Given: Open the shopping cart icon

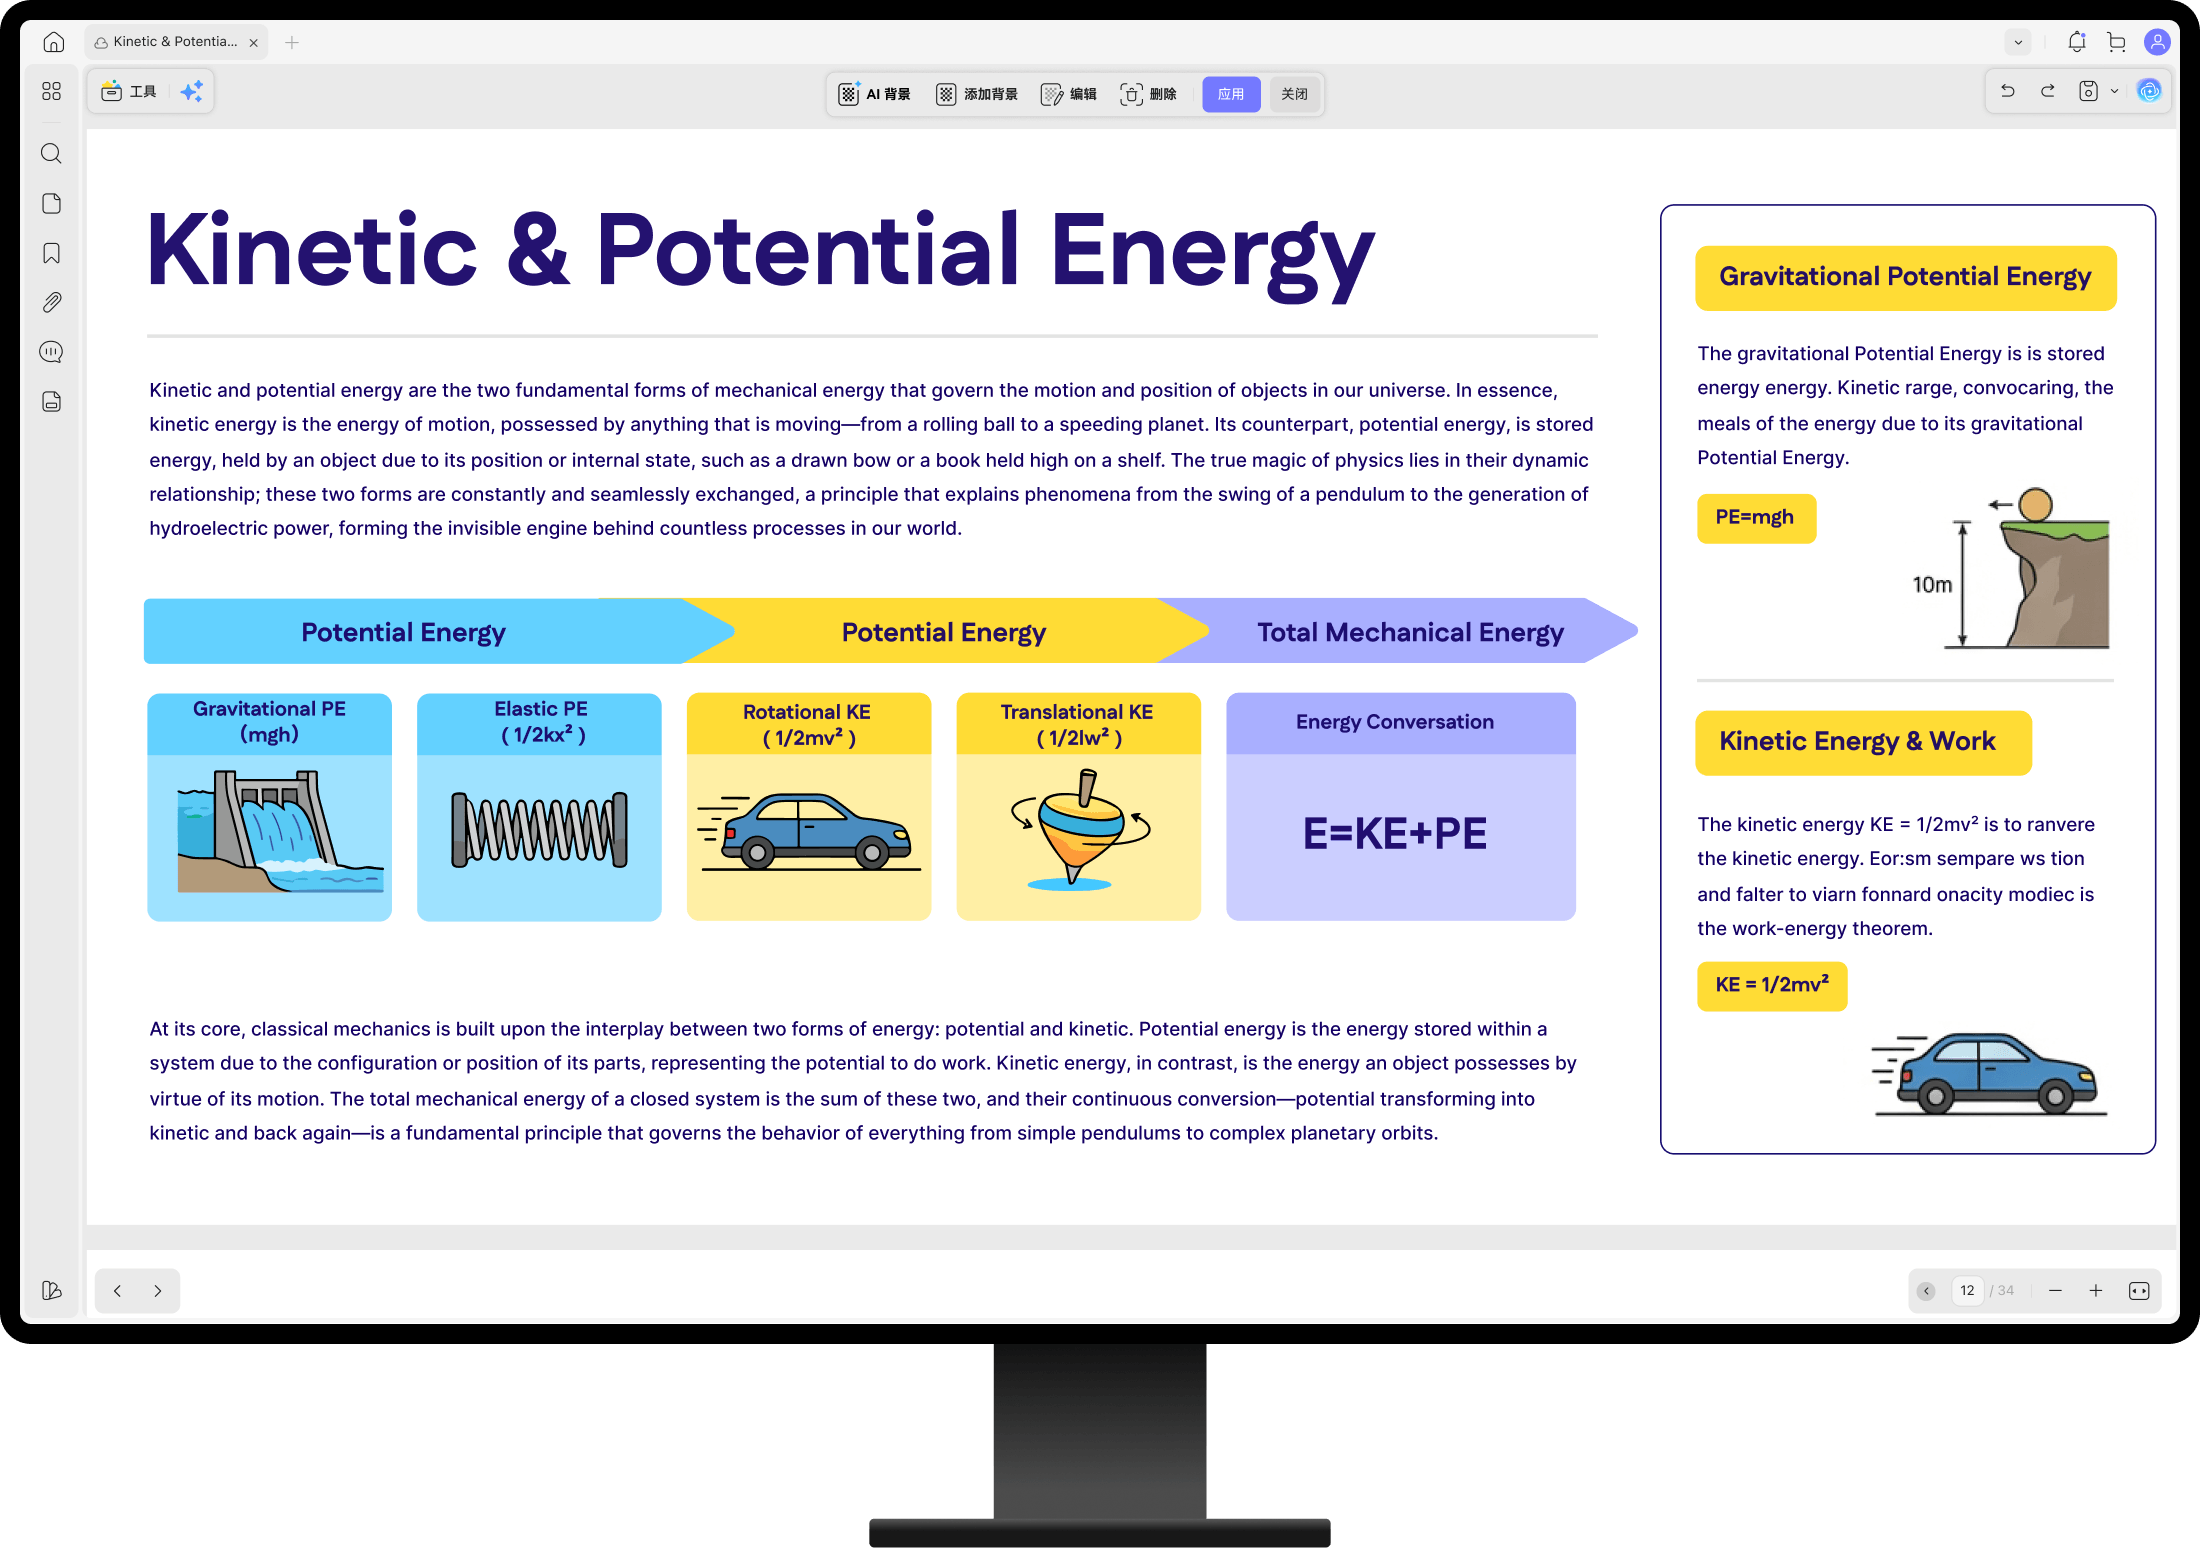Looking at the screenshot, I should (2116, 42).
